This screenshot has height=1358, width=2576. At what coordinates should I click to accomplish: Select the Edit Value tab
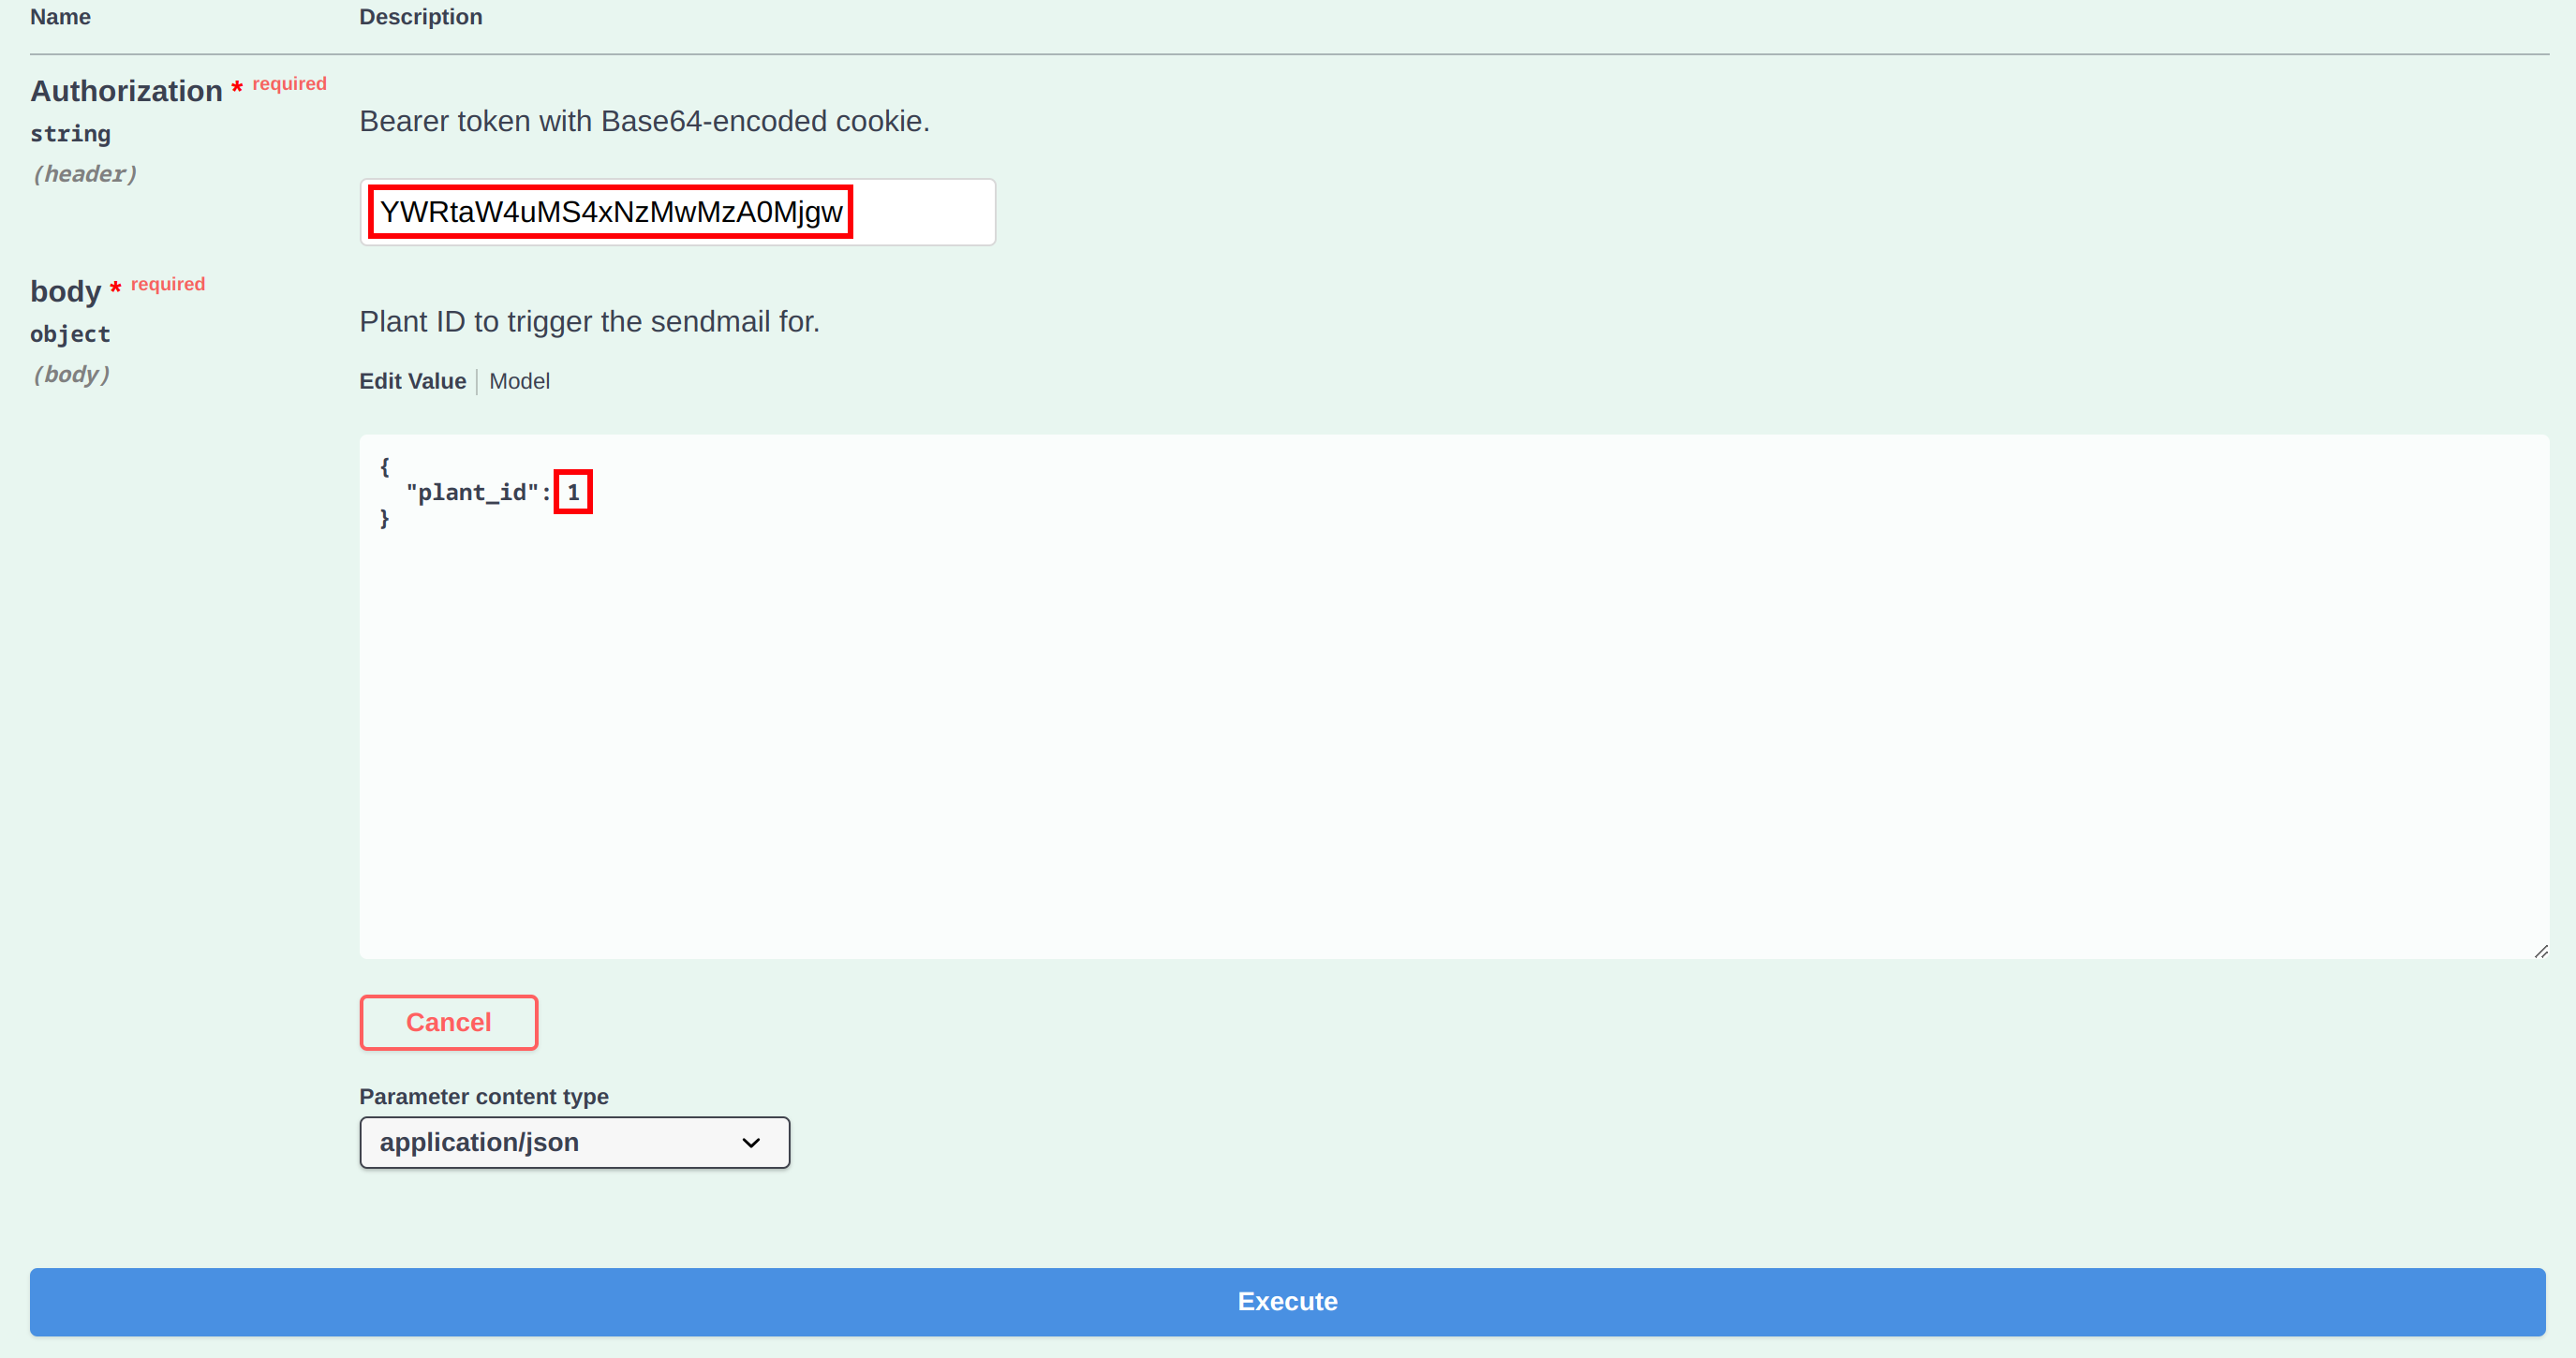pos(412,381)
